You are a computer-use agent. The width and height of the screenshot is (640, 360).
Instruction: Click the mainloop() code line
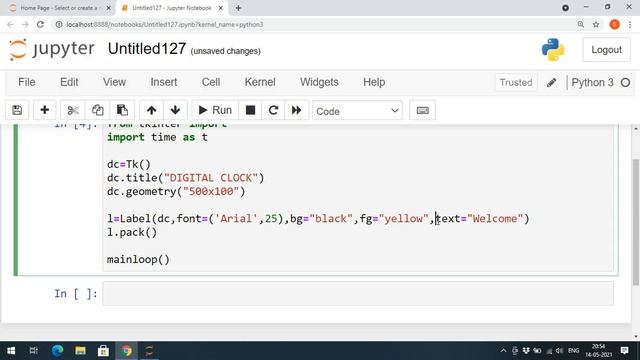point(138,260)
